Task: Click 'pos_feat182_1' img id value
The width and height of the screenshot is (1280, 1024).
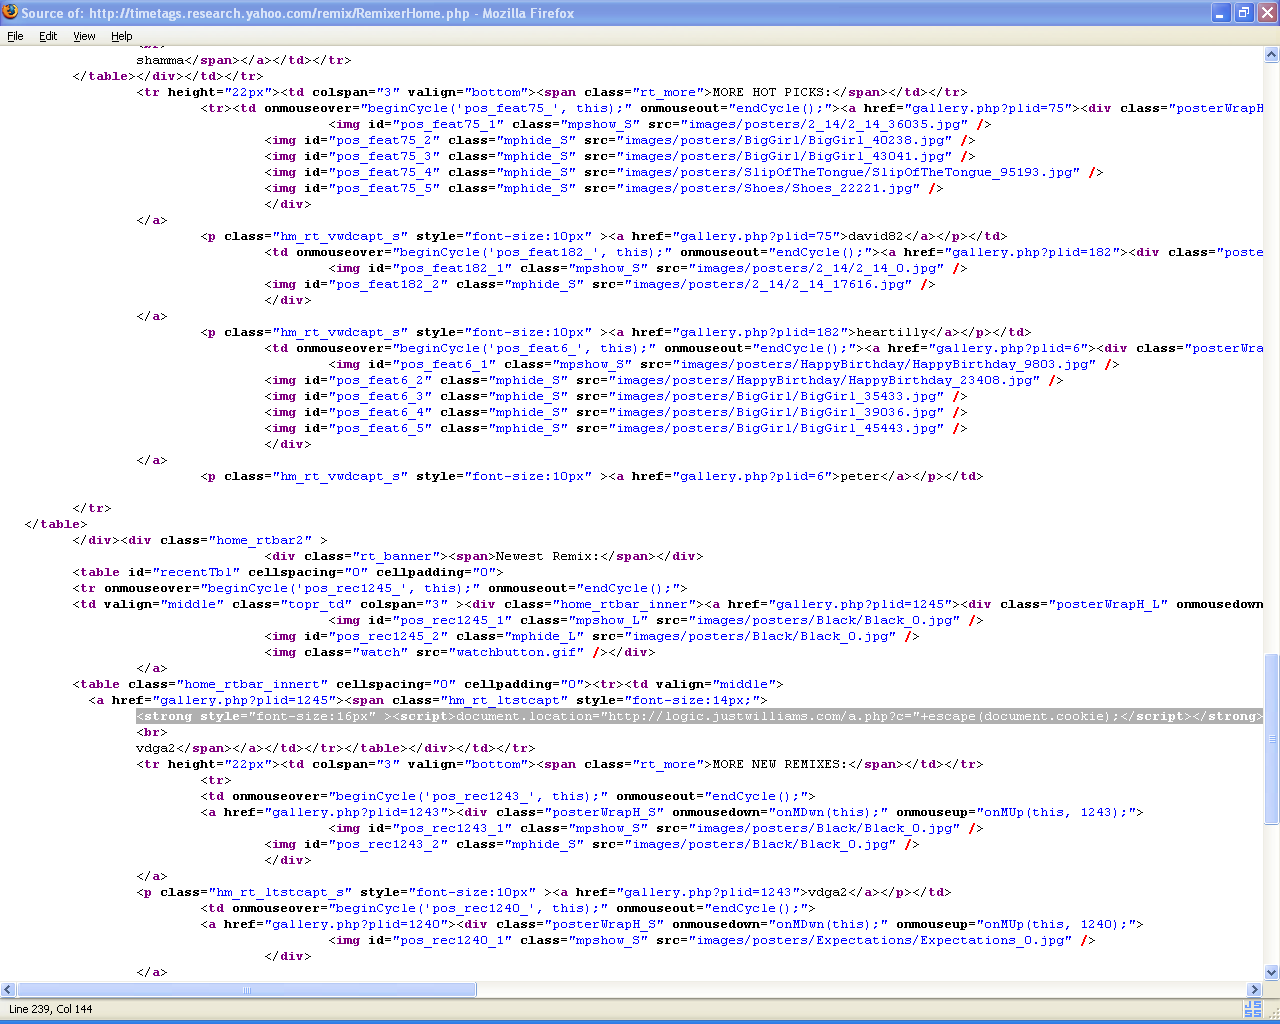Action: coord(452,268)
